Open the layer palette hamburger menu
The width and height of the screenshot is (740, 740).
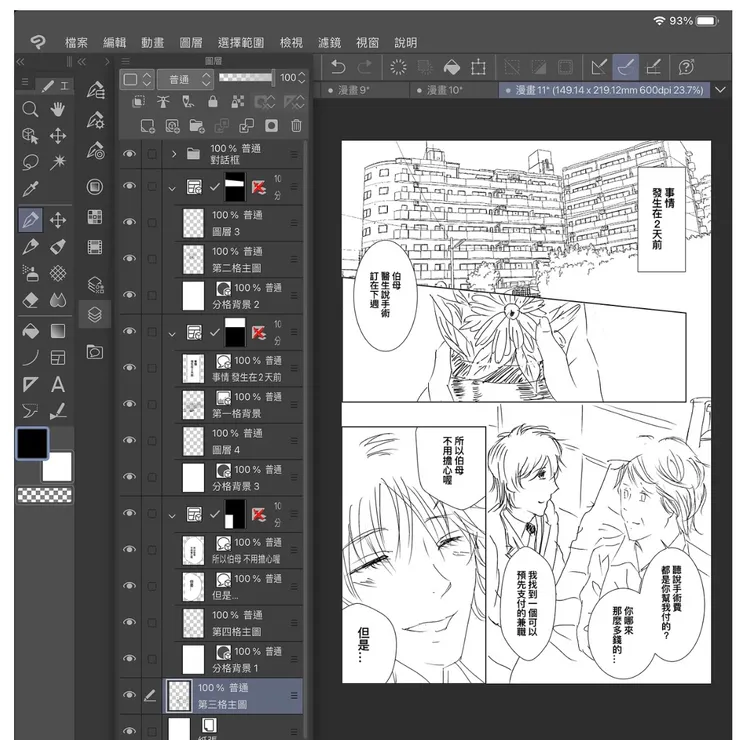[125, 61]
